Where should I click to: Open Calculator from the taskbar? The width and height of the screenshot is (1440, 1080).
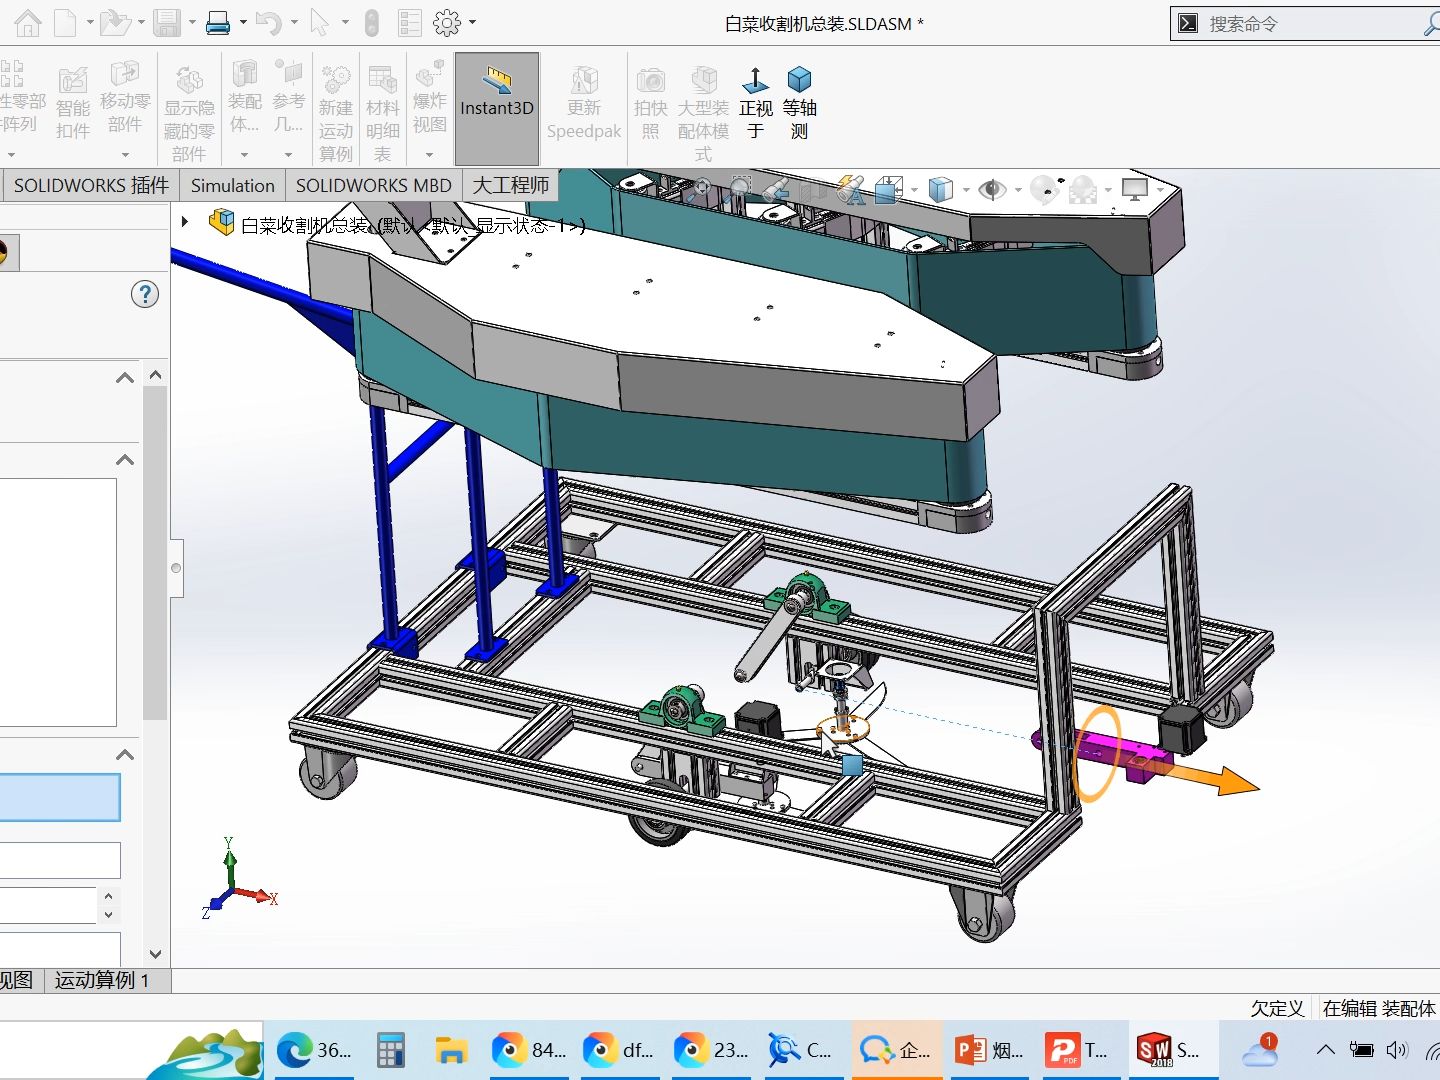(x=391, y=1050)
